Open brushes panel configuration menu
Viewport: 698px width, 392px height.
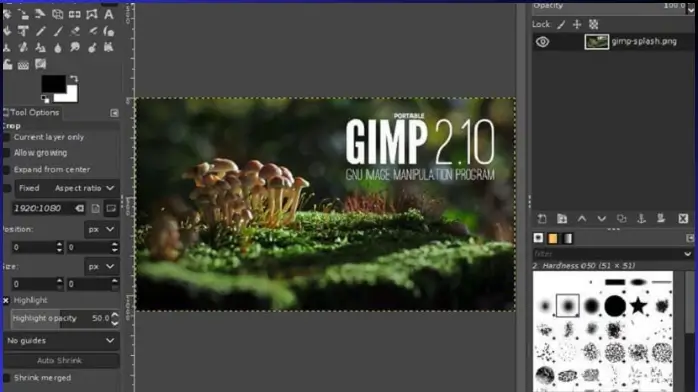pos(690,238)
